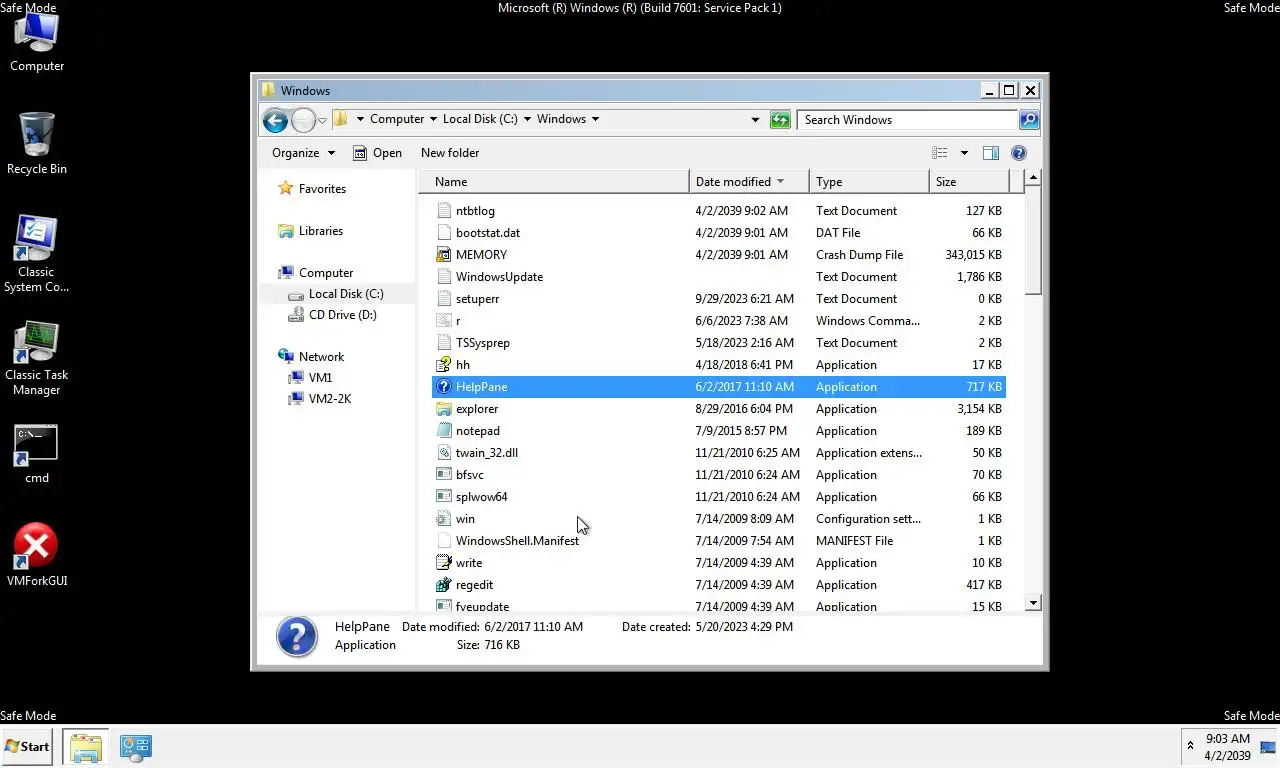The height and width of the screenshot is (768, 1280).
Task: Select VM1 under Network
Action: click(320, 378)
